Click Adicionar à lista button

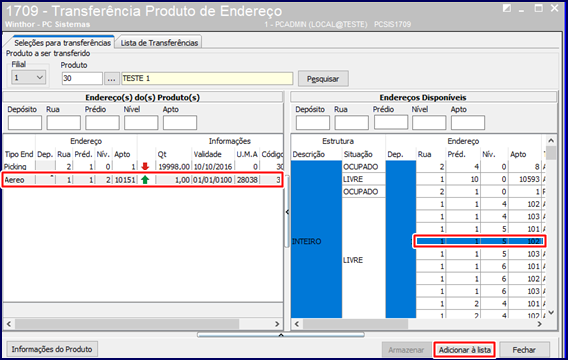click(464, 350)
